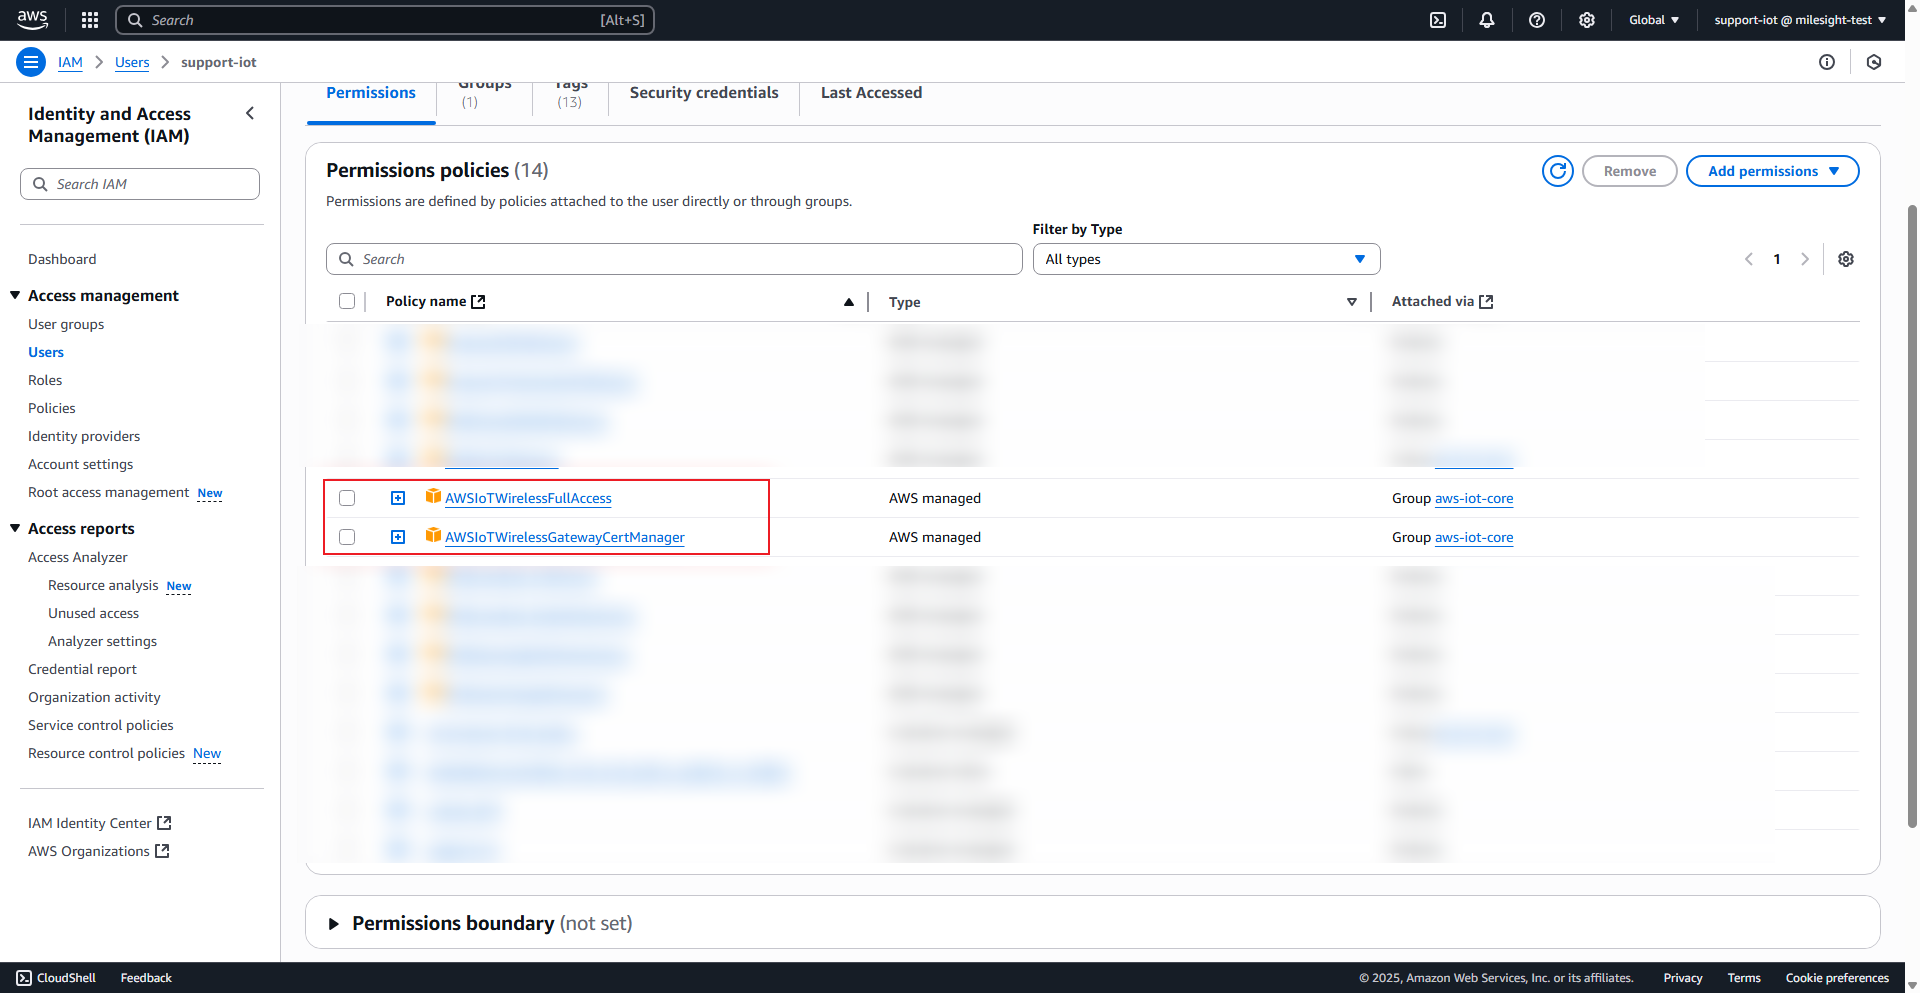Open Cookie preferences in footer
Image resolution: width=1920 pixels, height=993 pixels.
coord(1837,978)
